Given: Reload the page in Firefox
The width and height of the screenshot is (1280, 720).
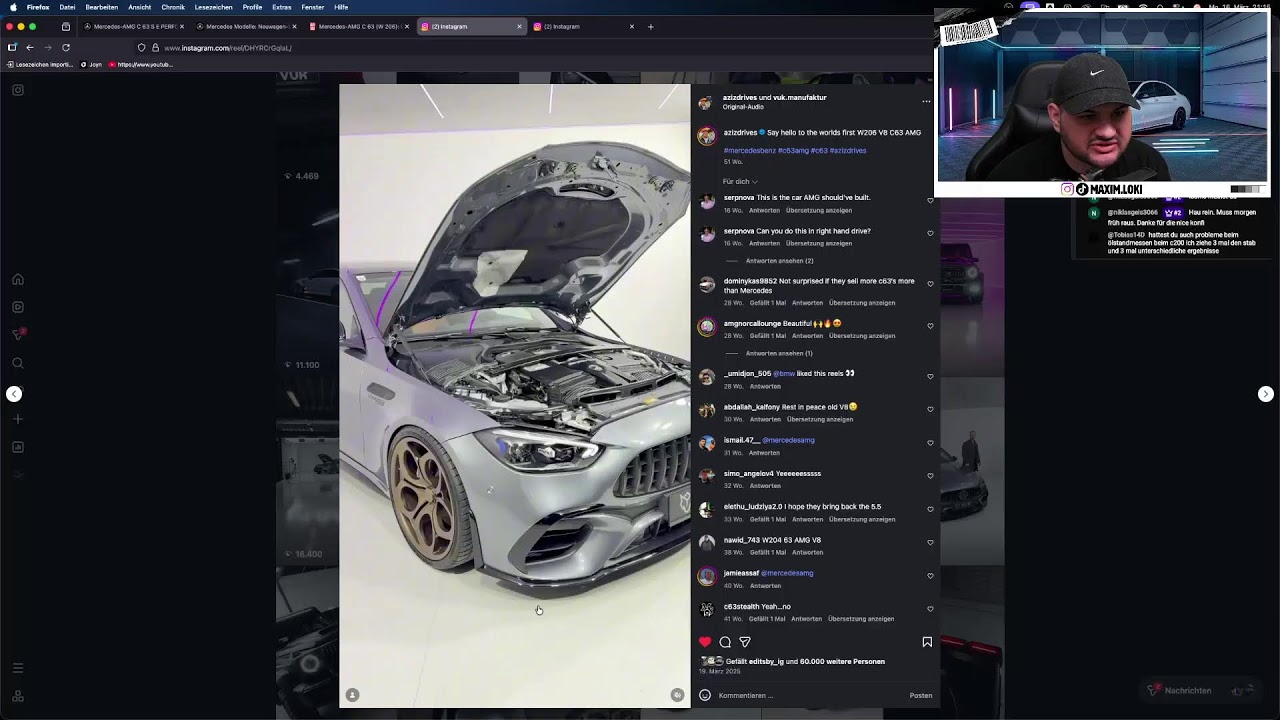Looking at the screenshot, I should click(66, 47).
